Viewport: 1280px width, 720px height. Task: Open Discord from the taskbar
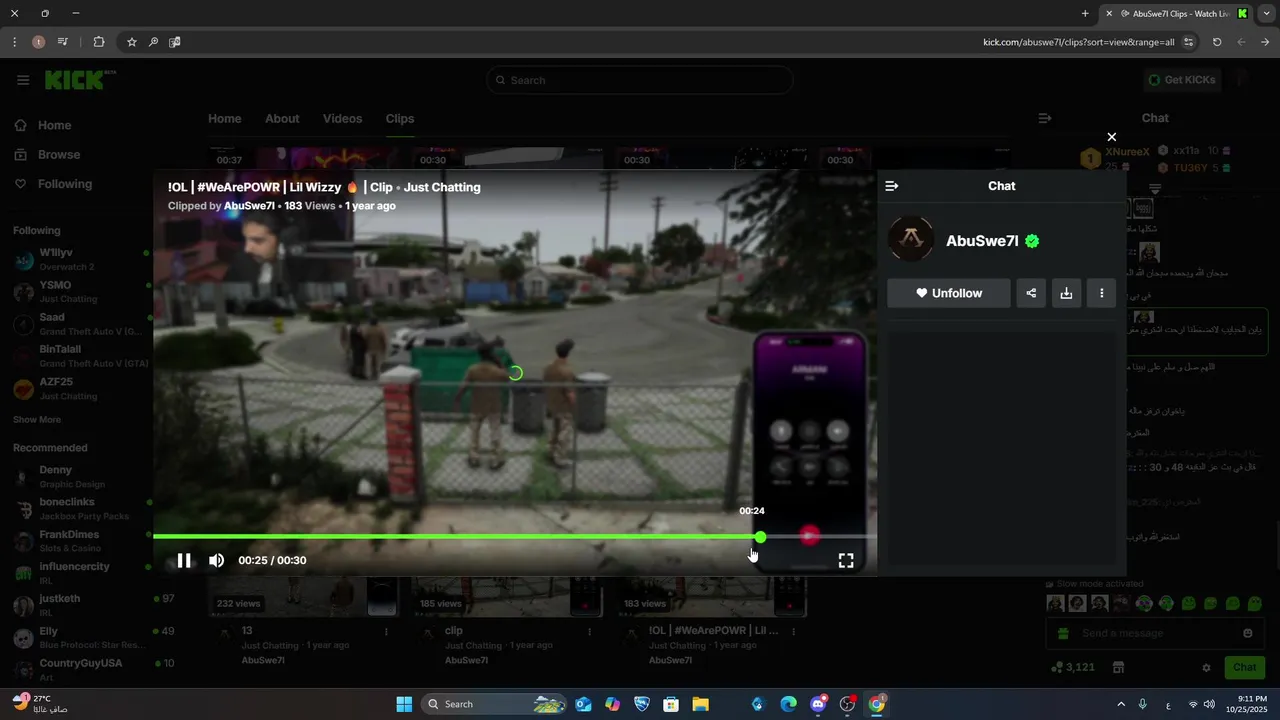coord(818,704)
